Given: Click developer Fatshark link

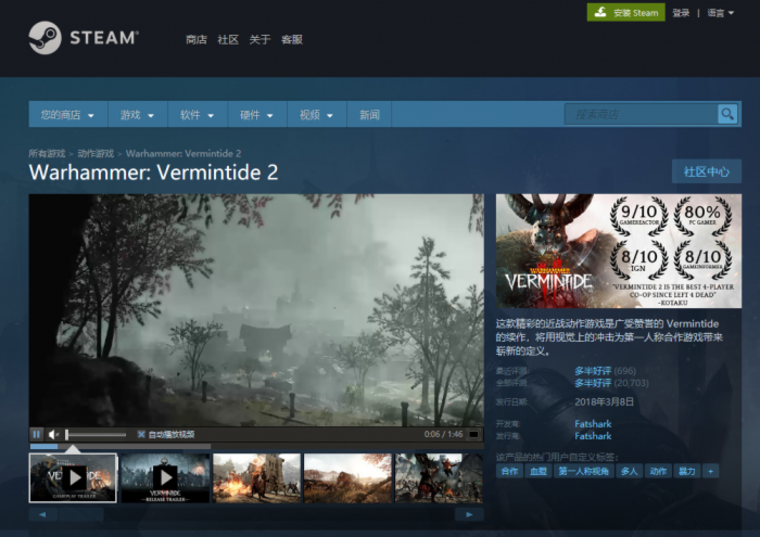Looking at the screenshot, I should pos(593,424).
